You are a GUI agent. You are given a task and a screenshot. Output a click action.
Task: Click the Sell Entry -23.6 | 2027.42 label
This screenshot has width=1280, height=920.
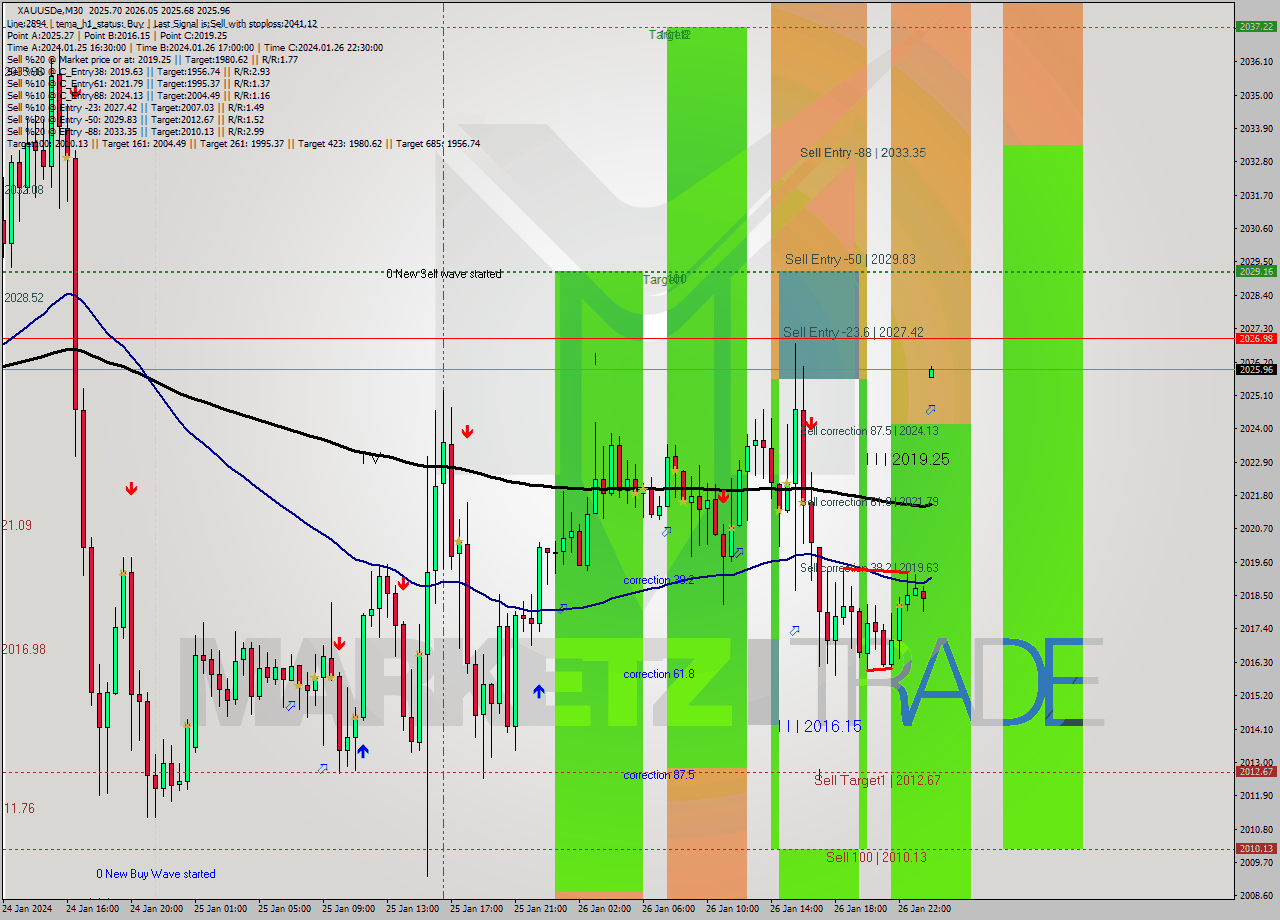pyautogui.click(x=853, y=332)
